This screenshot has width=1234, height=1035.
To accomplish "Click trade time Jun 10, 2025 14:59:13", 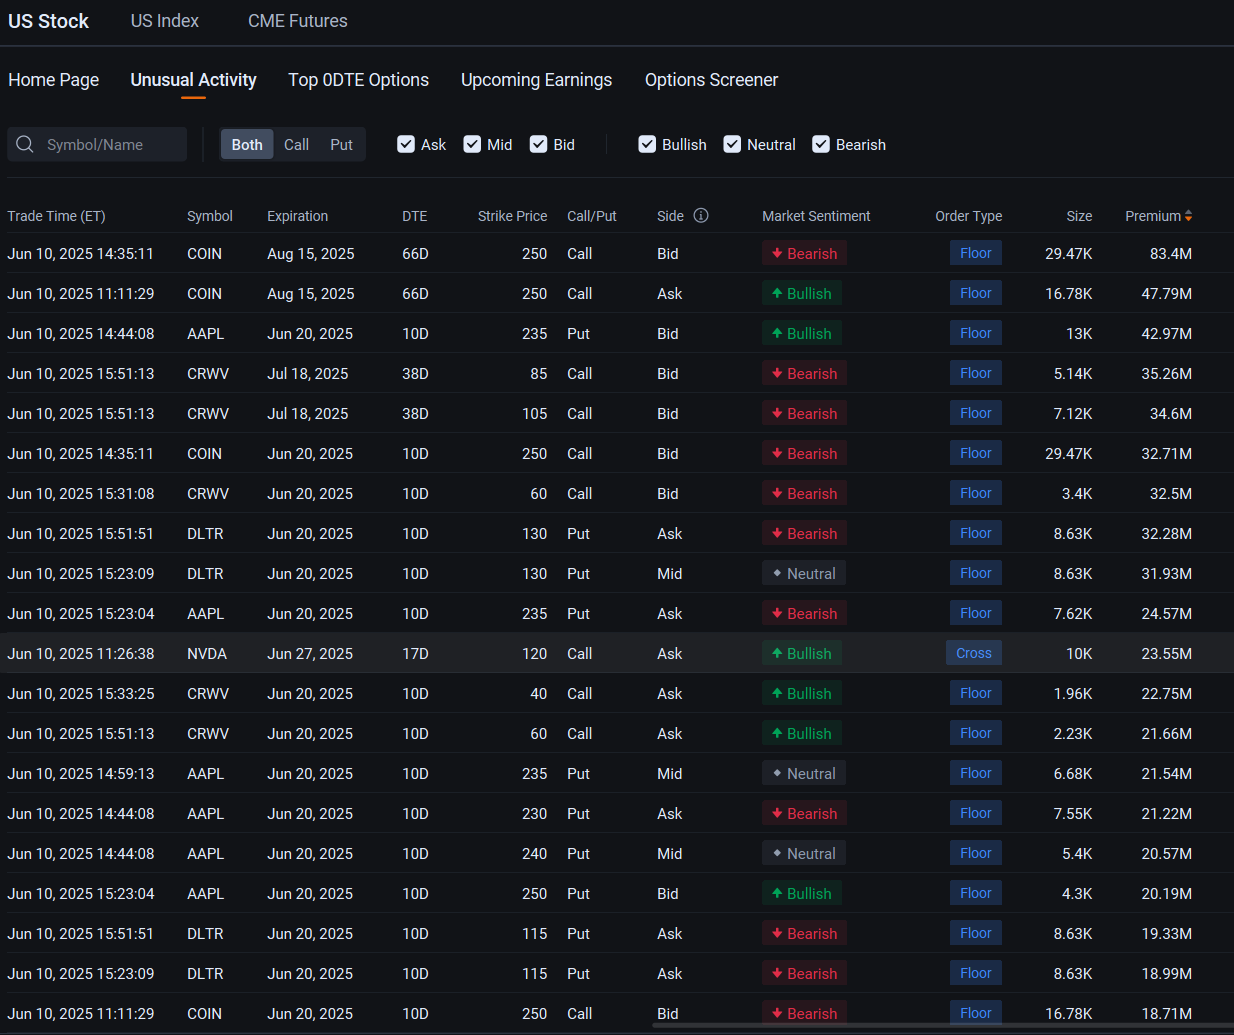I will [81, 774].
